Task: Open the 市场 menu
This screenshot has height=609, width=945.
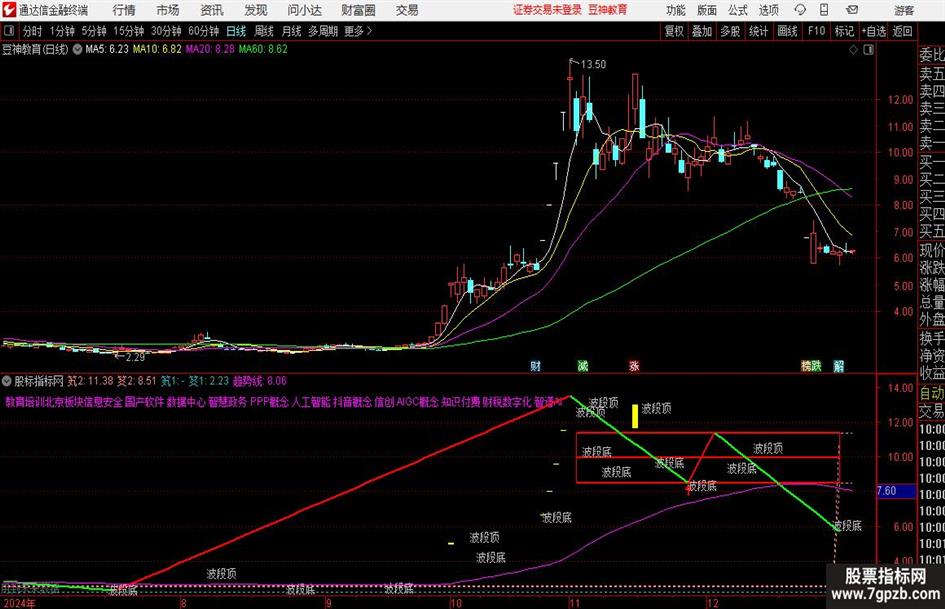Action: pyautogui.click(x=168, y=10)
